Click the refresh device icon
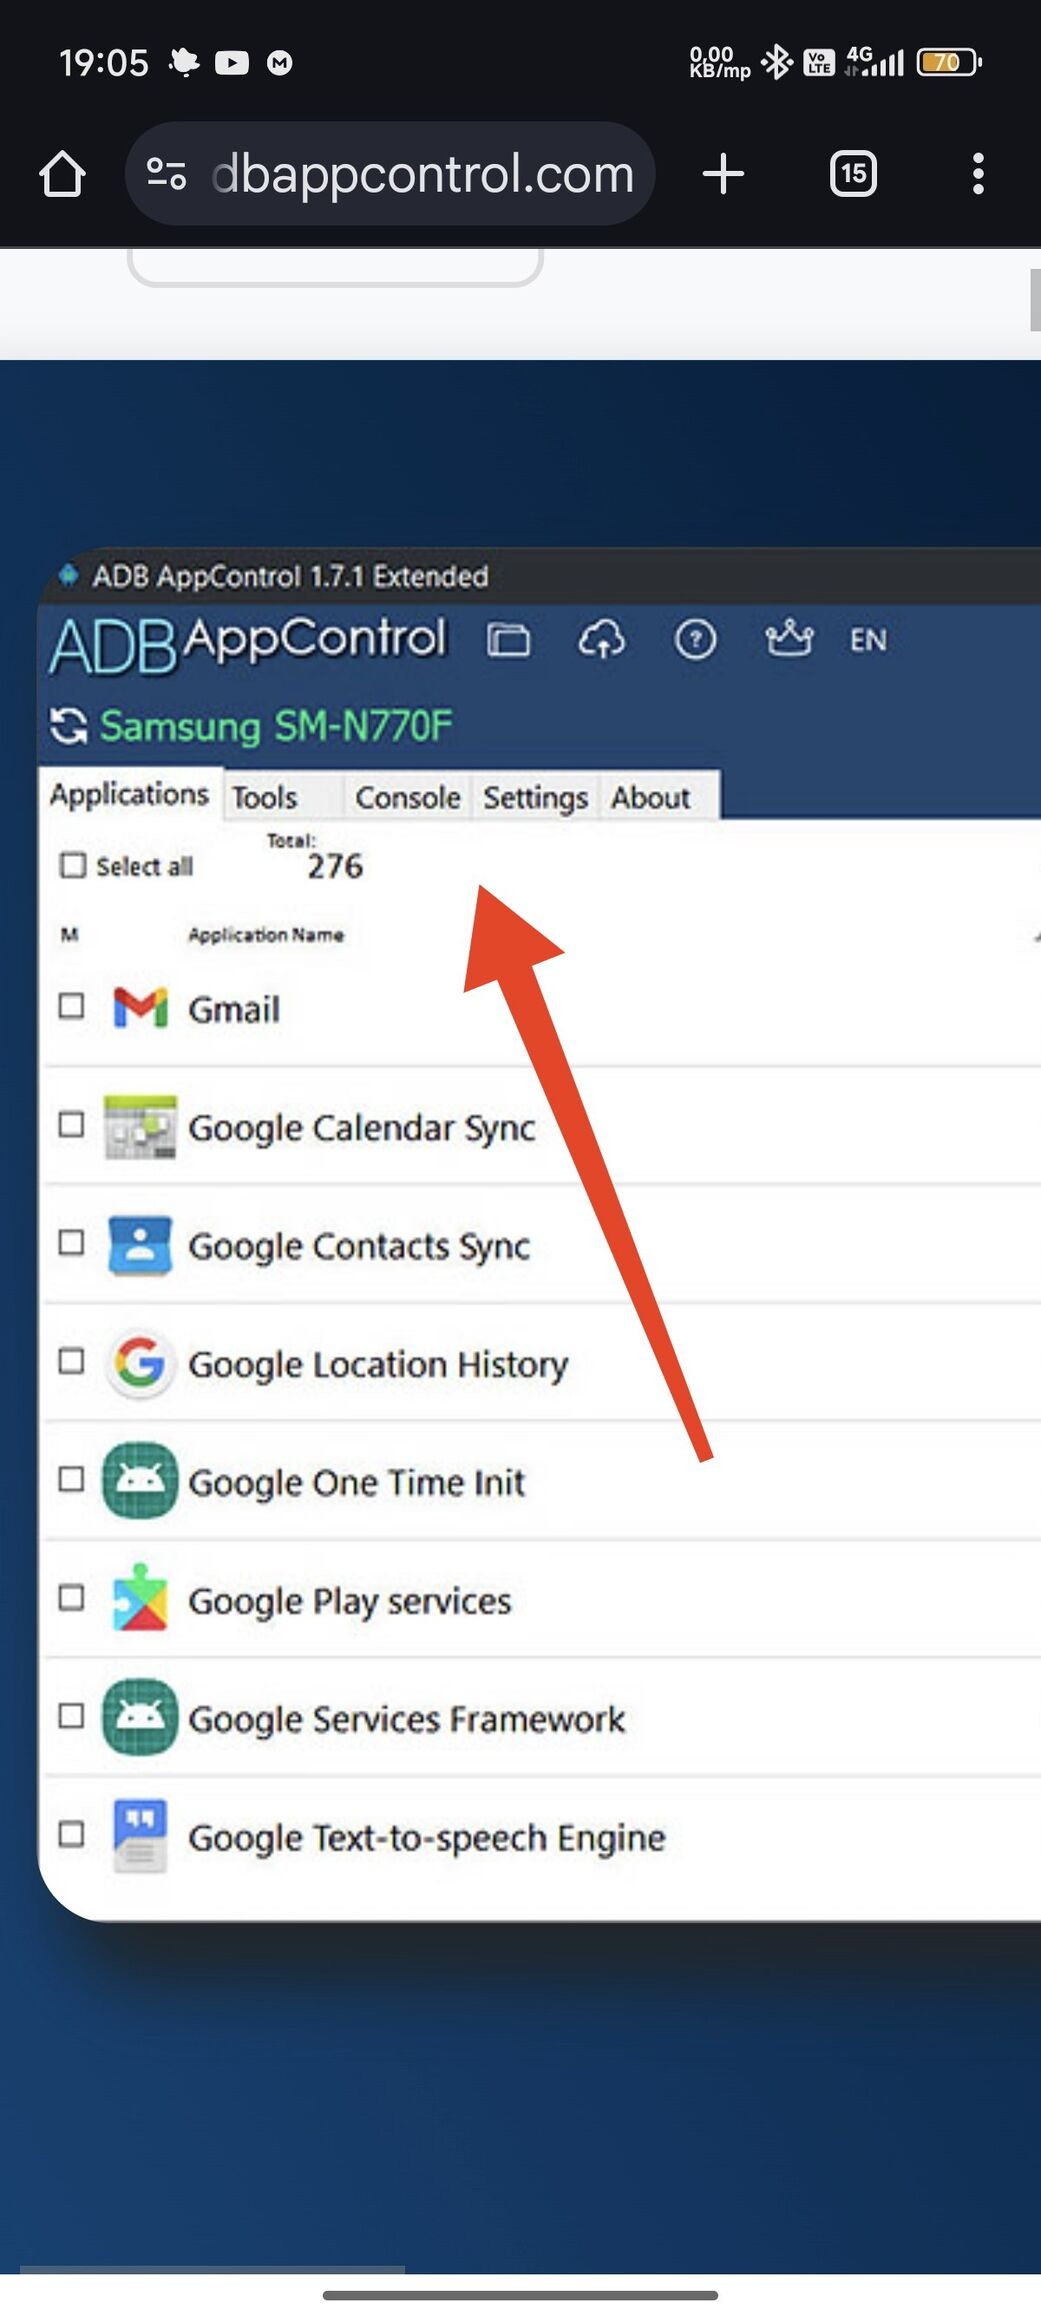The image size is (1041, 2316). tap(69, 726)
